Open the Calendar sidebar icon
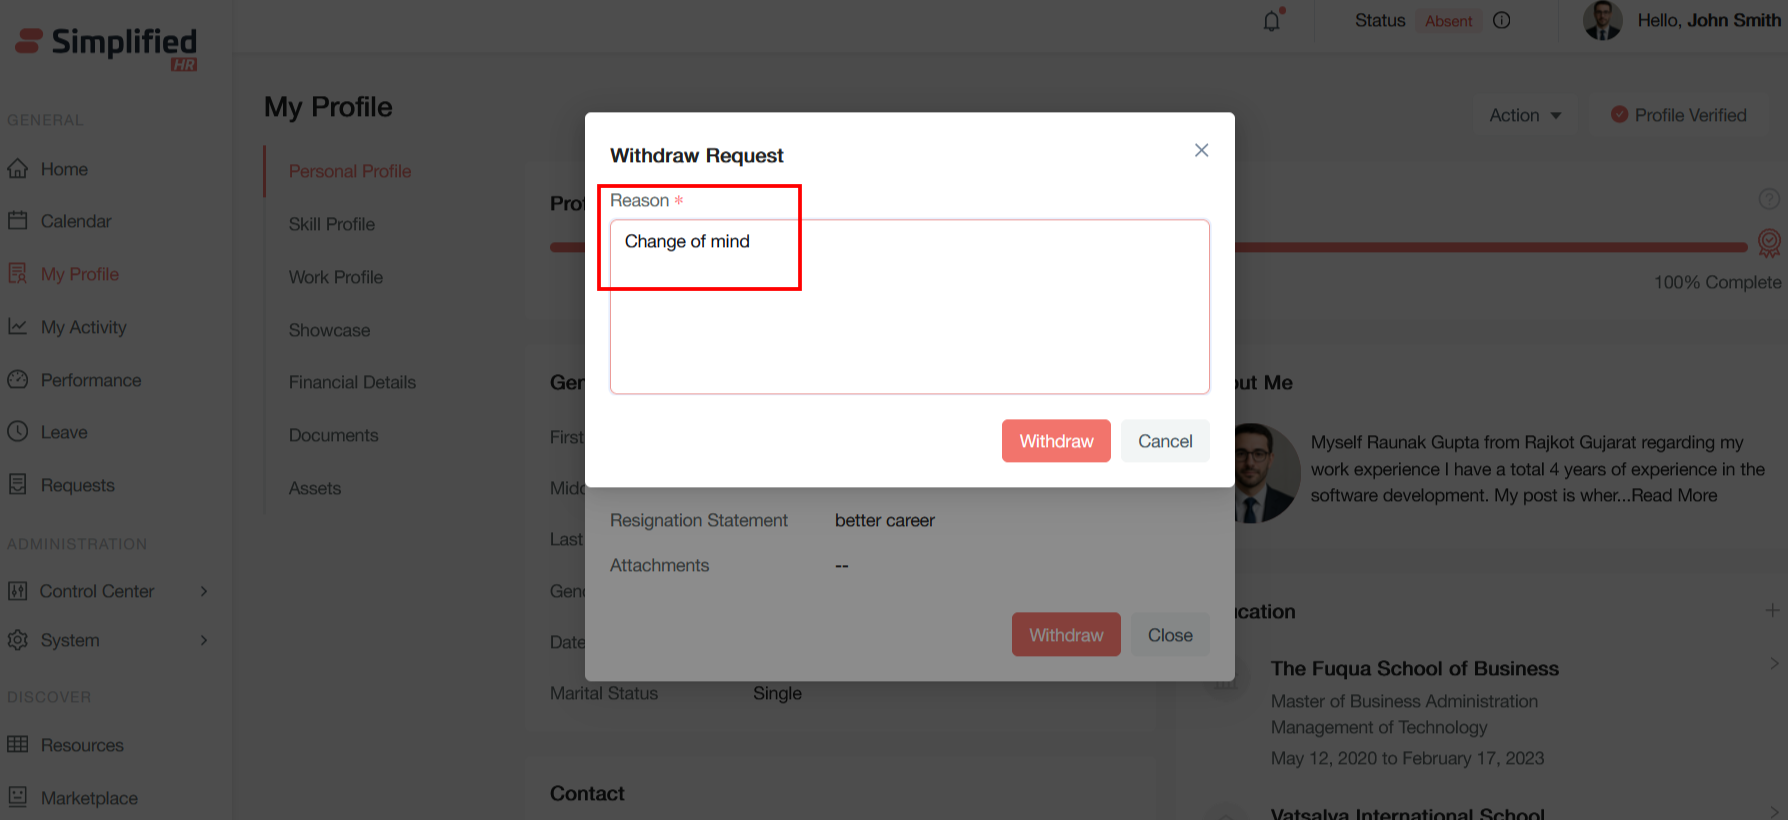Viewport: 1788px width, 820px height. coord(18,221)
